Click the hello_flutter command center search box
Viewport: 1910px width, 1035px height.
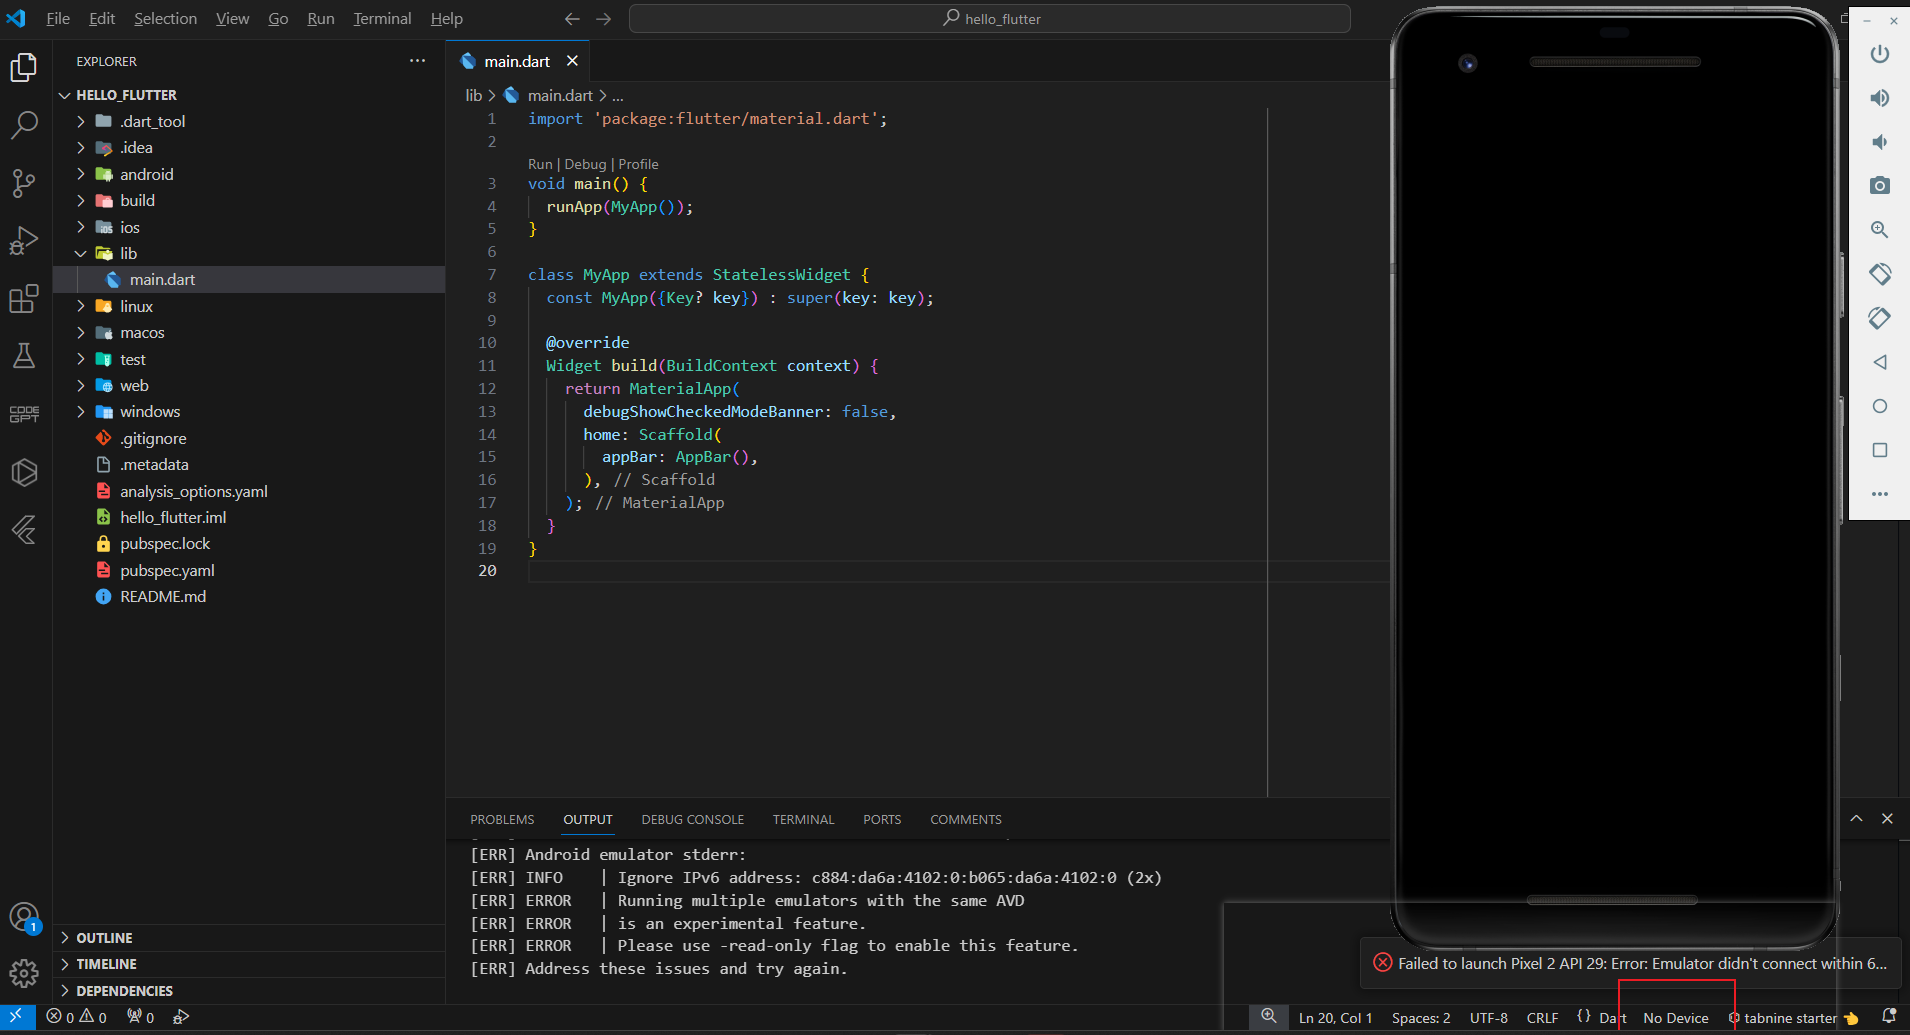[990, 19]
